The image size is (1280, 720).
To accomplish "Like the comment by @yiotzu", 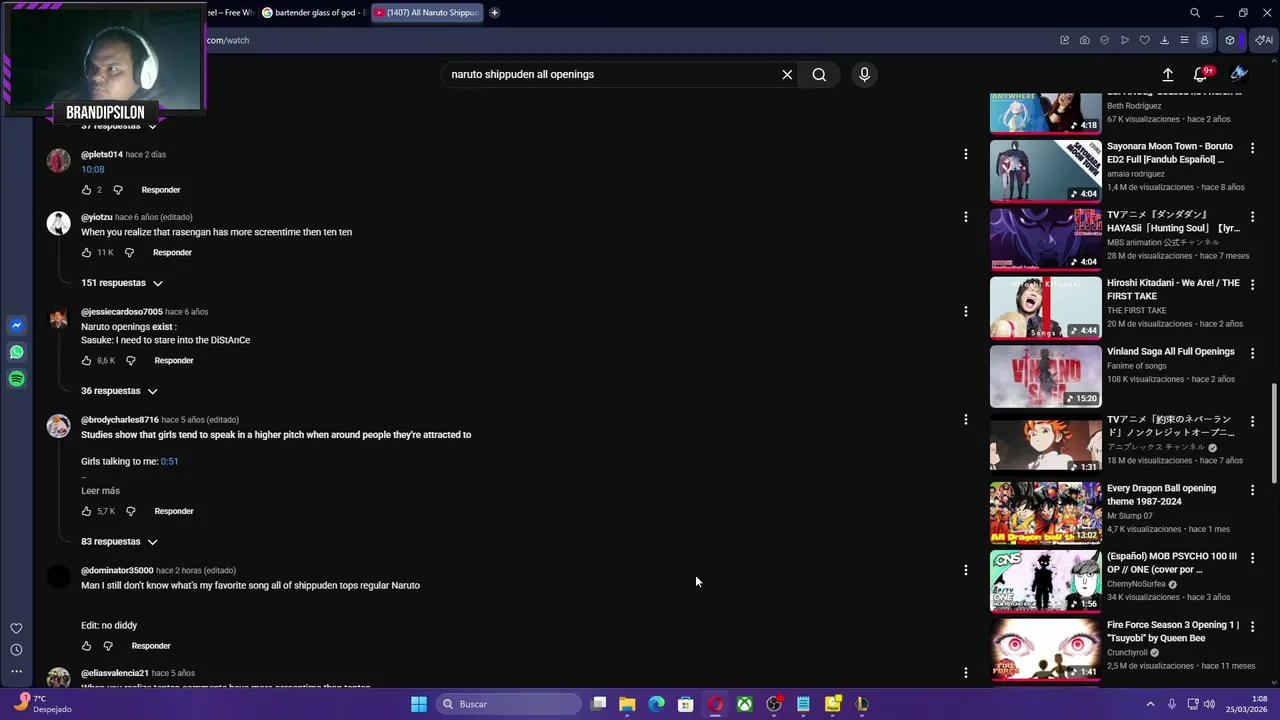I will coord(86,253).
